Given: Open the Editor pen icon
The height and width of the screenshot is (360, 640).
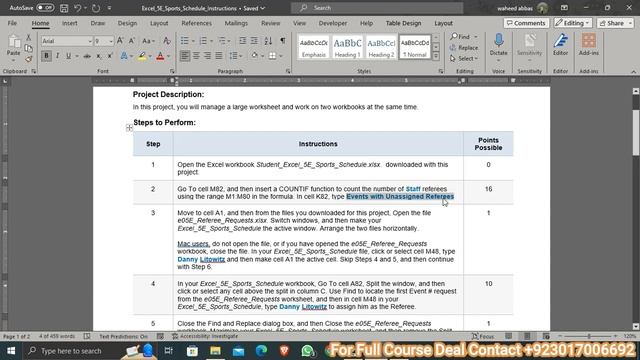Looking at the screenshot, I should (x=560, y=42).
